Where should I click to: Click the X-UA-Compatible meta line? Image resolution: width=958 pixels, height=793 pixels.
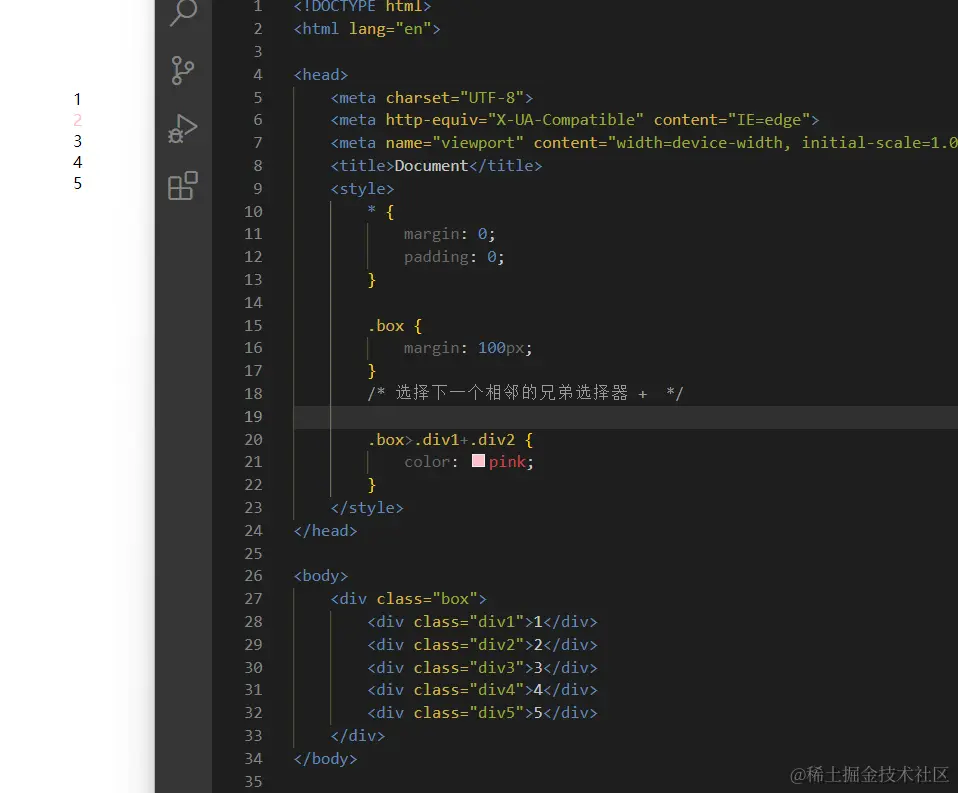click(x=575, y=120)
